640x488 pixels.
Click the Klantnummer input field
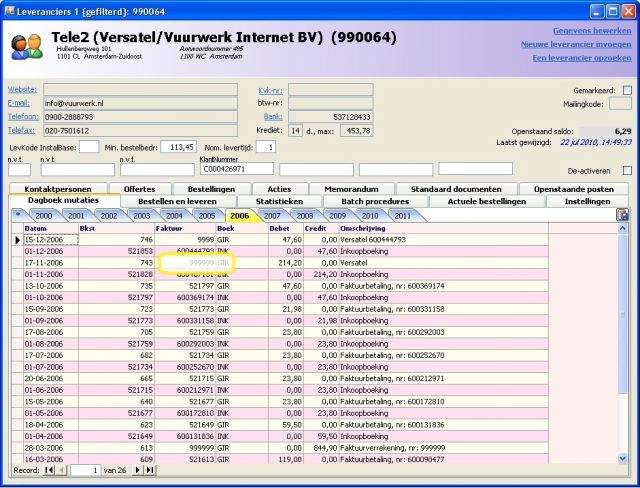(x=237, y=169)
